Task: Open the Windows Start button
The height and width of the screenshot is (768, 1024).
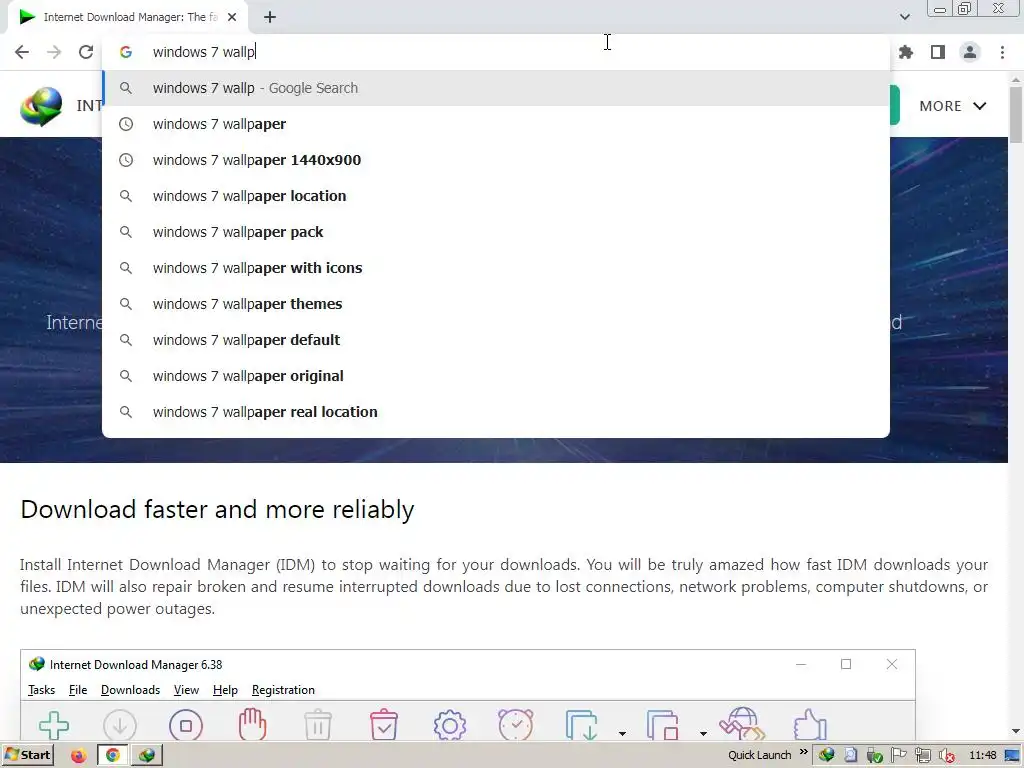Action: tap(27, 755)
